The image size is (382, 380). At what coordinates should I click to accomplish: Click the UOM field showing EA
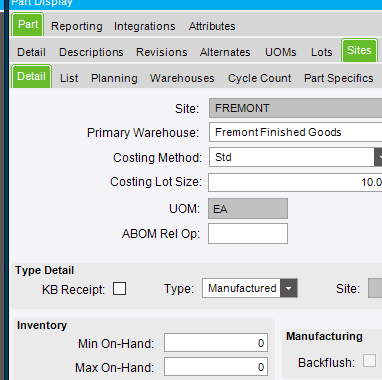click(248, 209)
